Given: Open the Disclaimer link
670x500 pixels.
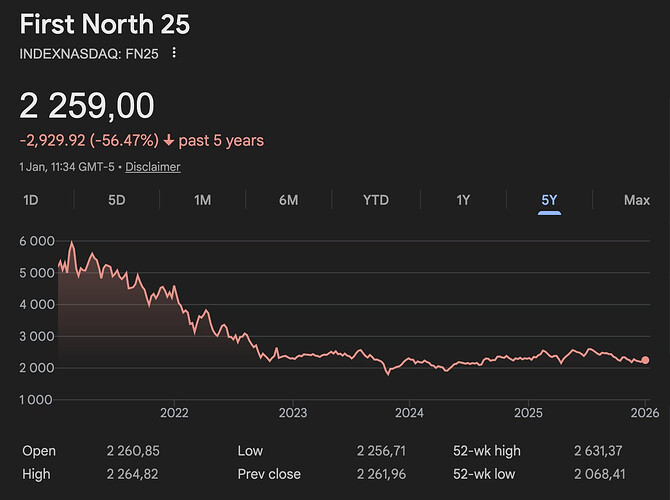Looking at the screenshot, I should pyautogui.click(x=153, y=167).
